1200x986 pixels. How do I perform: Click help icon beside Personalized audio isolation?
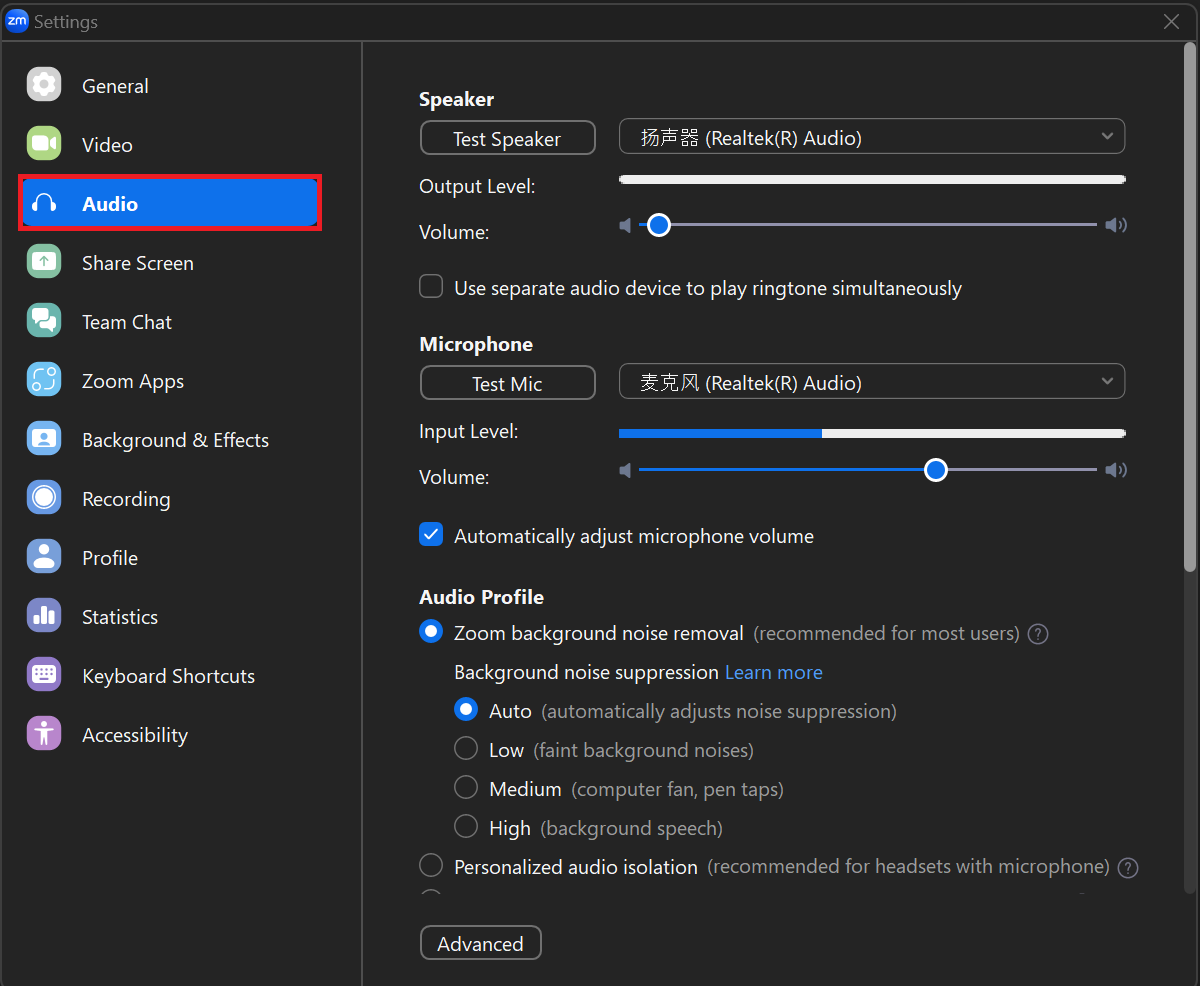point(1128,867)
